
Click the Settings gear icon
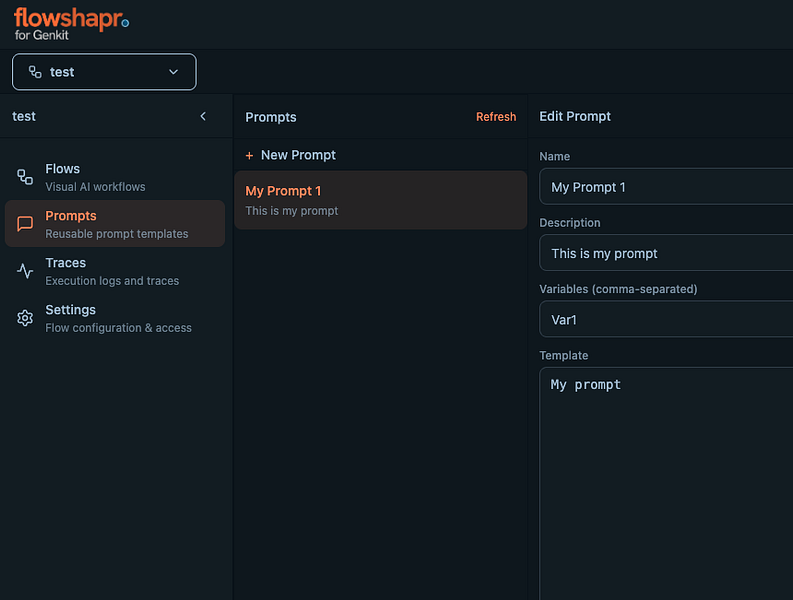[x=25, y=318]
